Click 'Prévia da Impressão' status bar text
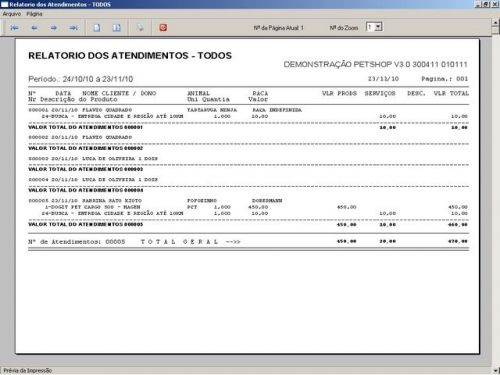The image size is (500, 375). [28, 371]
